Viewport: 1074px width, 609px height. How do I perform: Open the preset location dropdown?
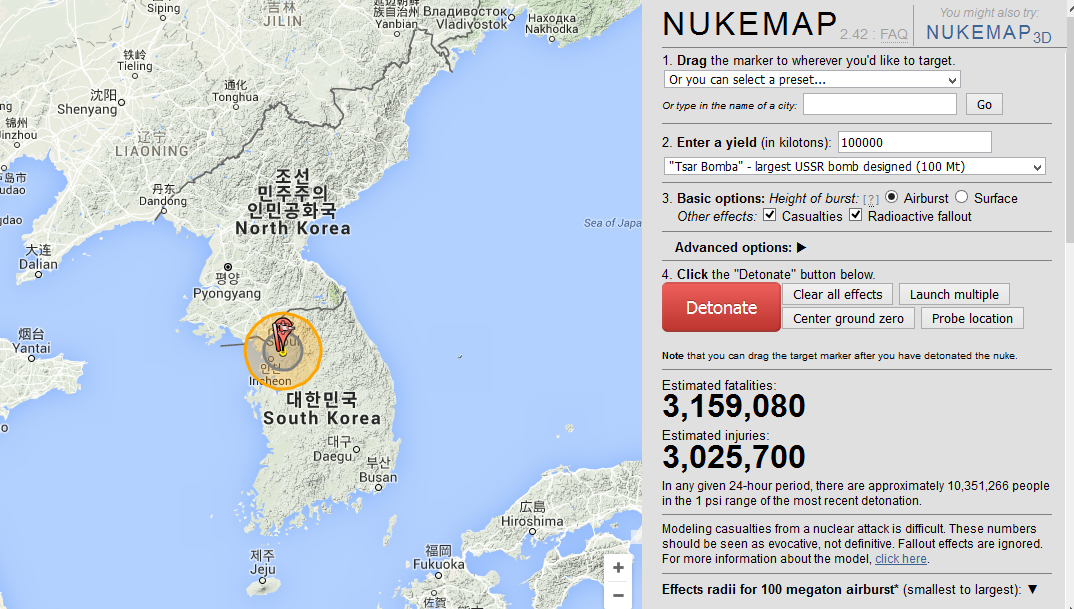tap(812, 79)
